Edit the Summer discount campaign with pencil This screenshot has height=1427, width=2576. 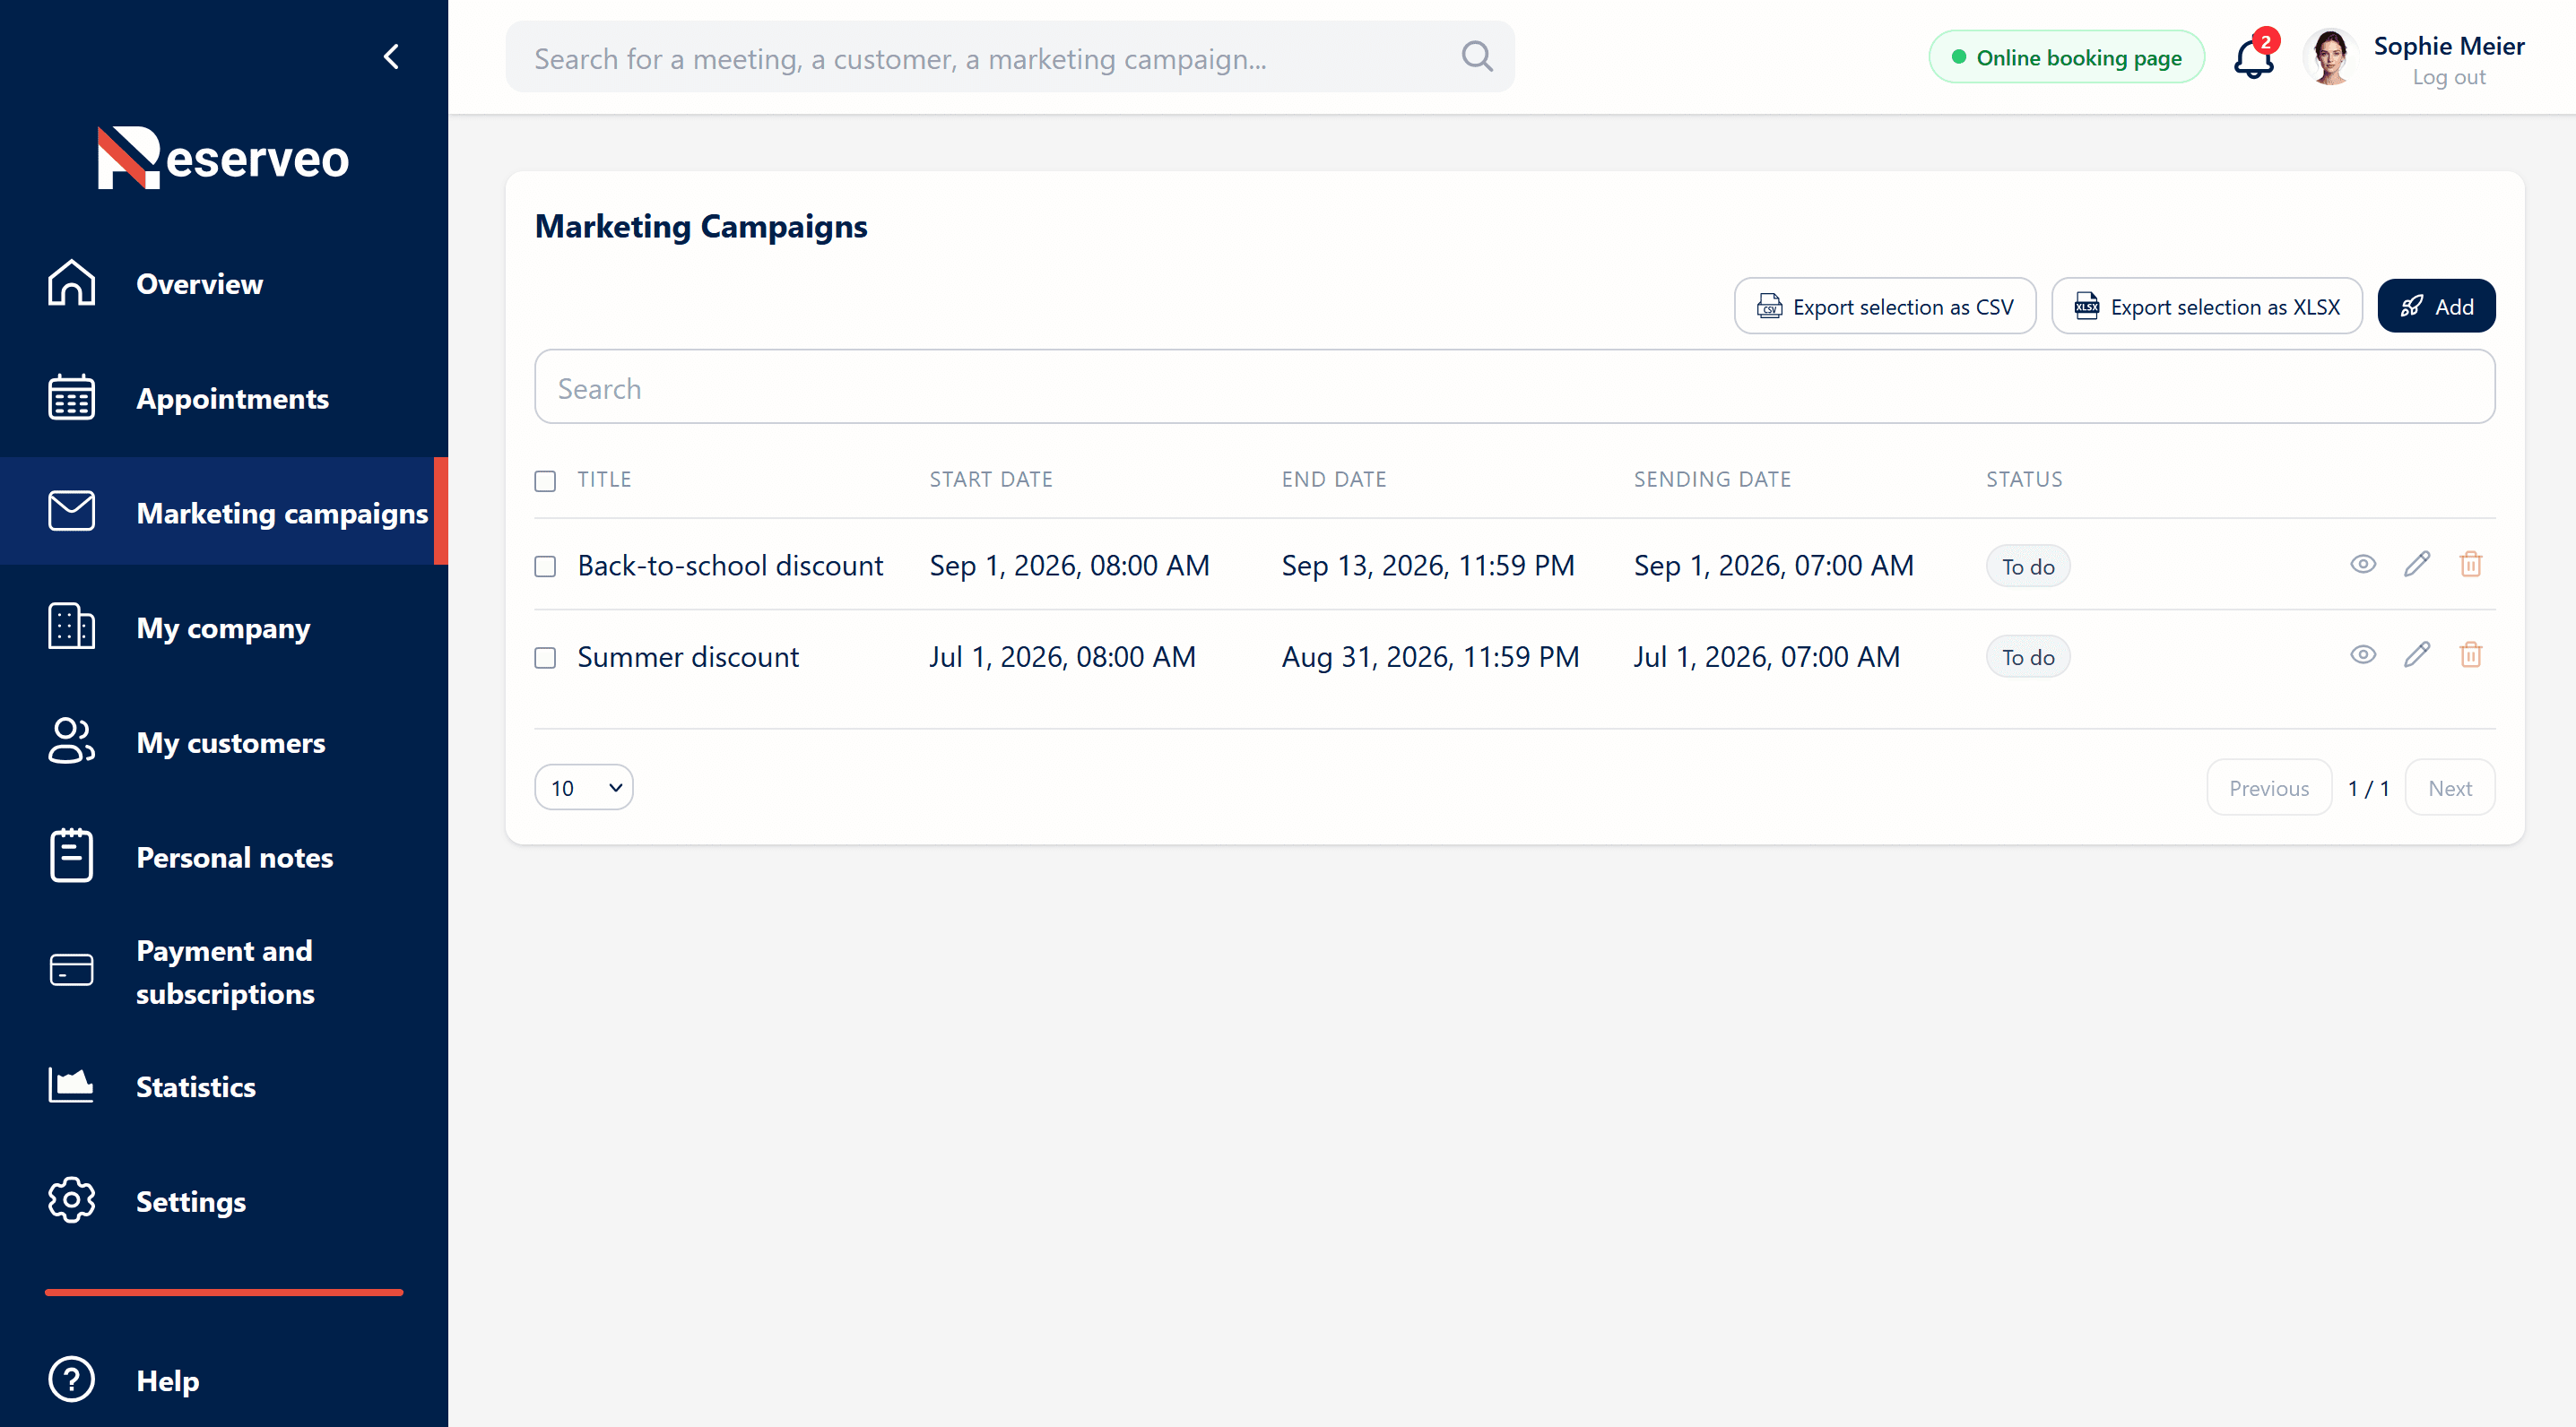click(2417, 656)
